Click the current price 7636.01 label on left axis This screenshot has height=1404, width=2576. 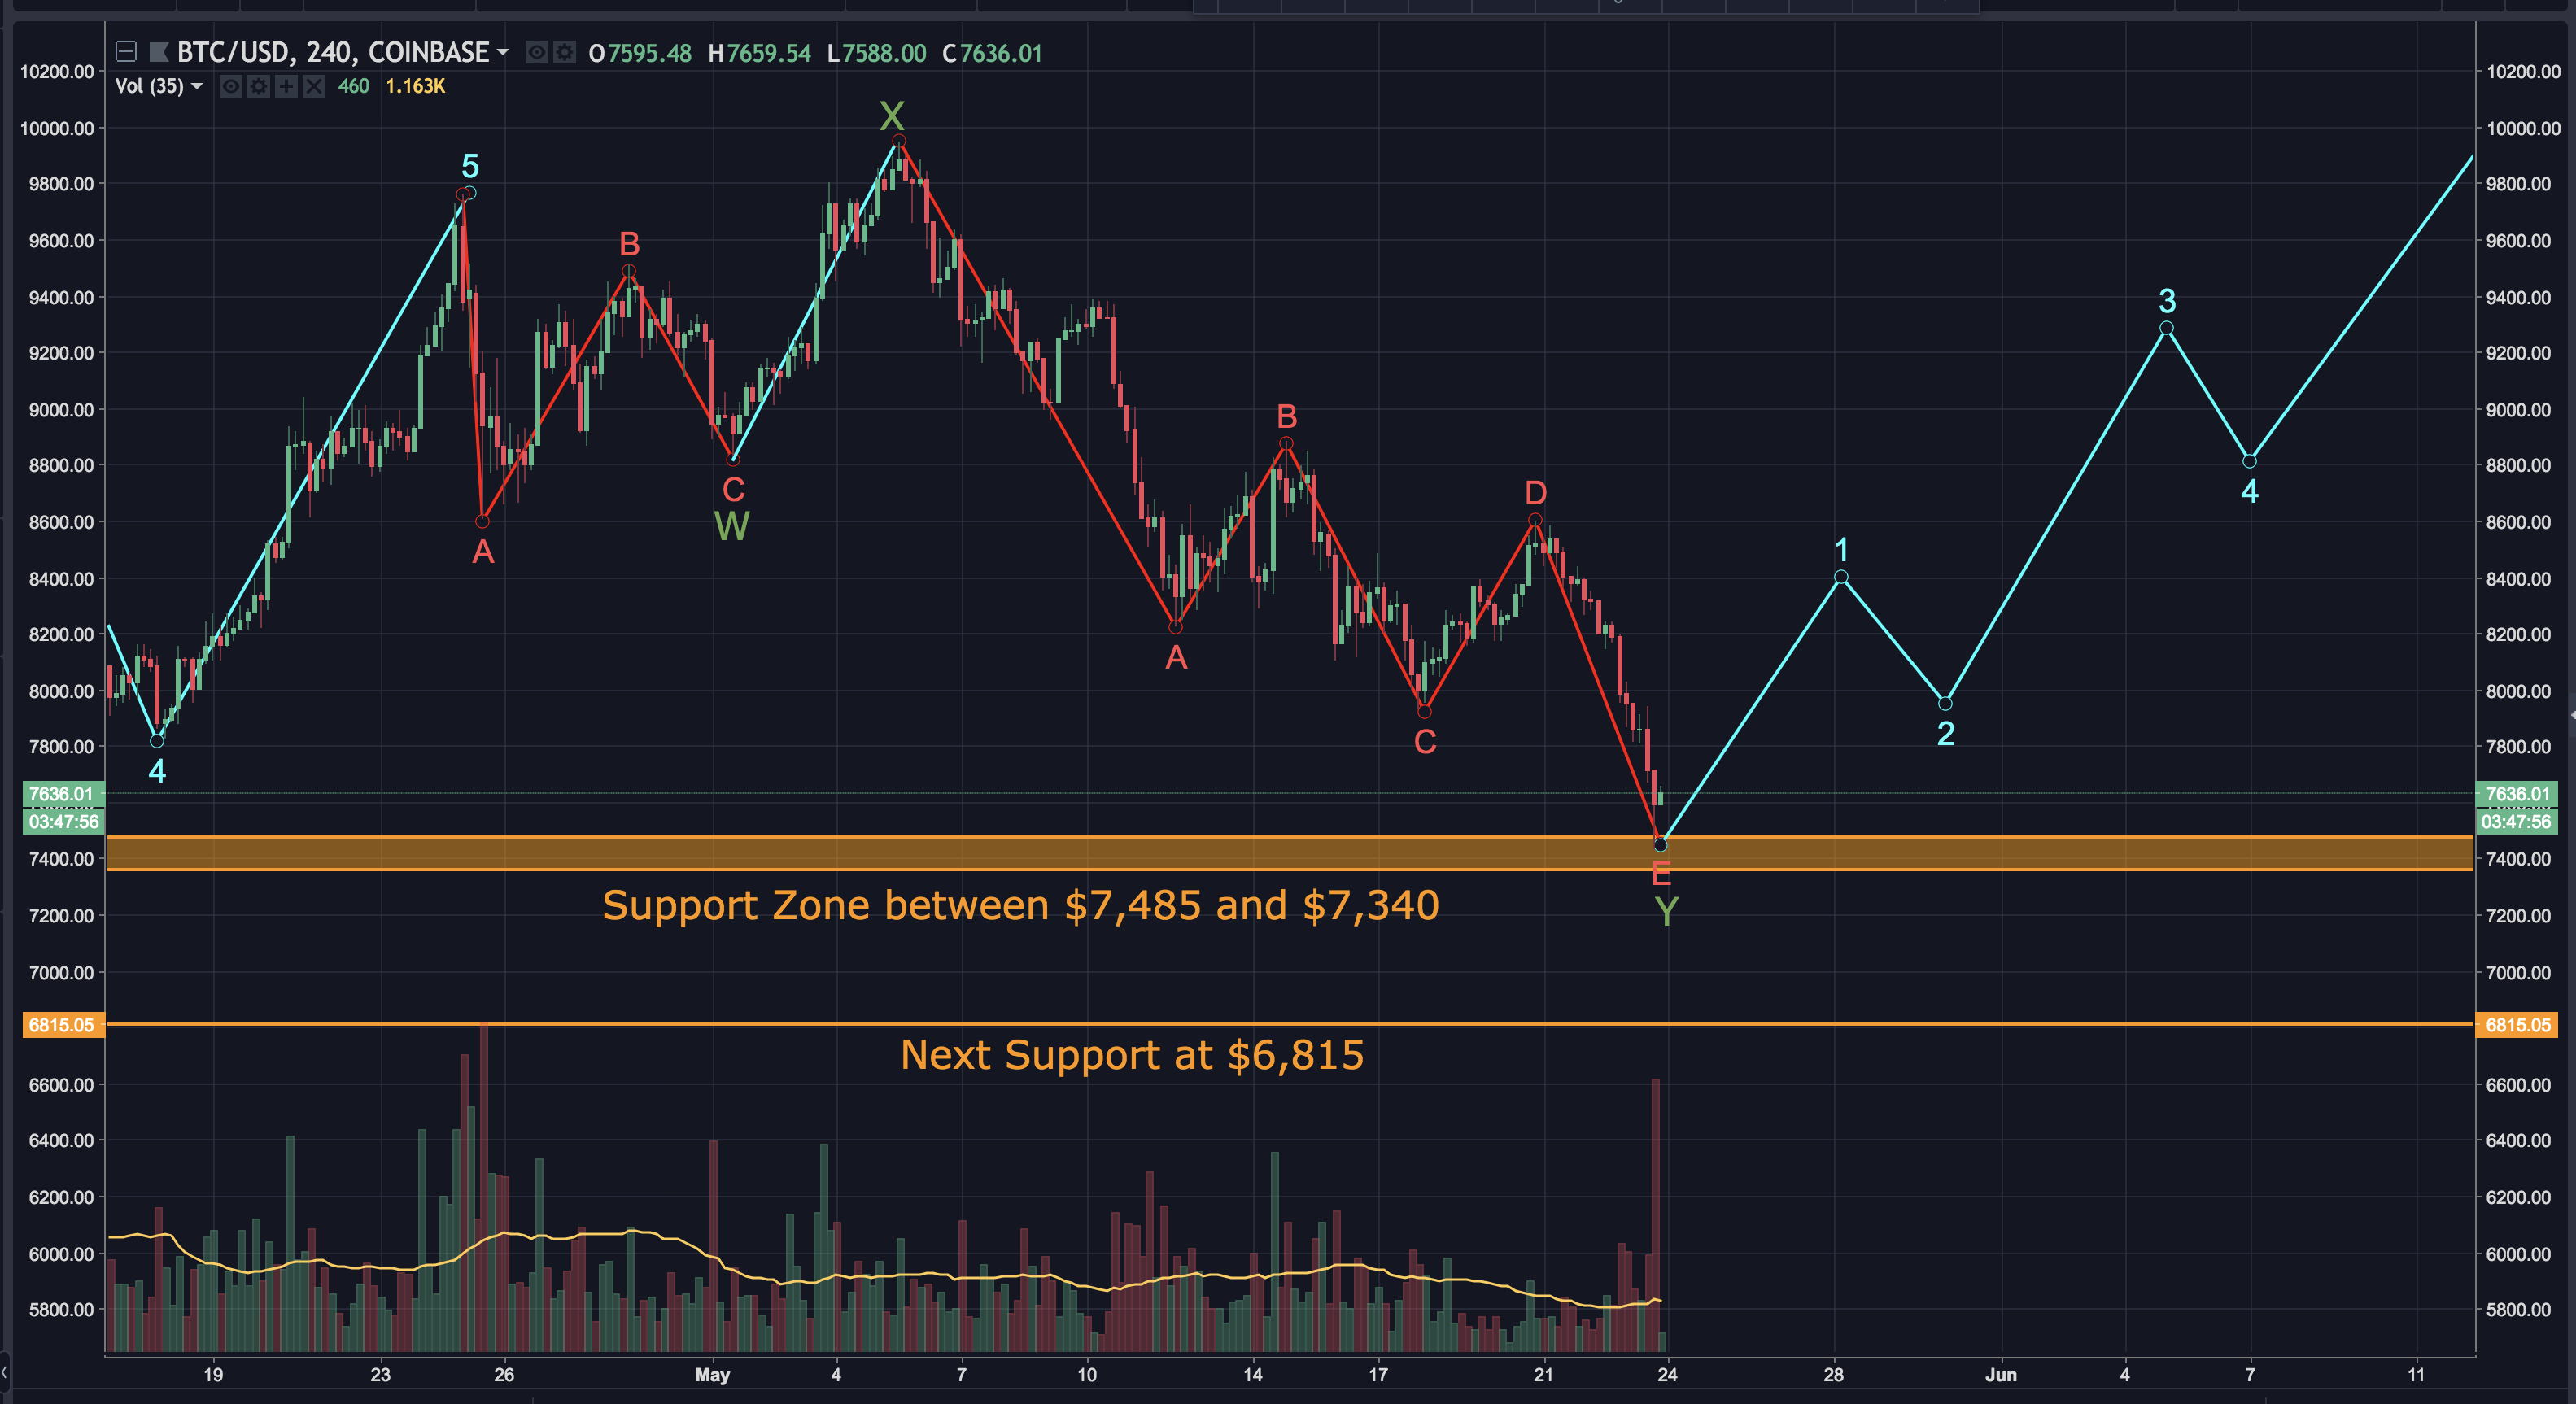click(62, 794)
